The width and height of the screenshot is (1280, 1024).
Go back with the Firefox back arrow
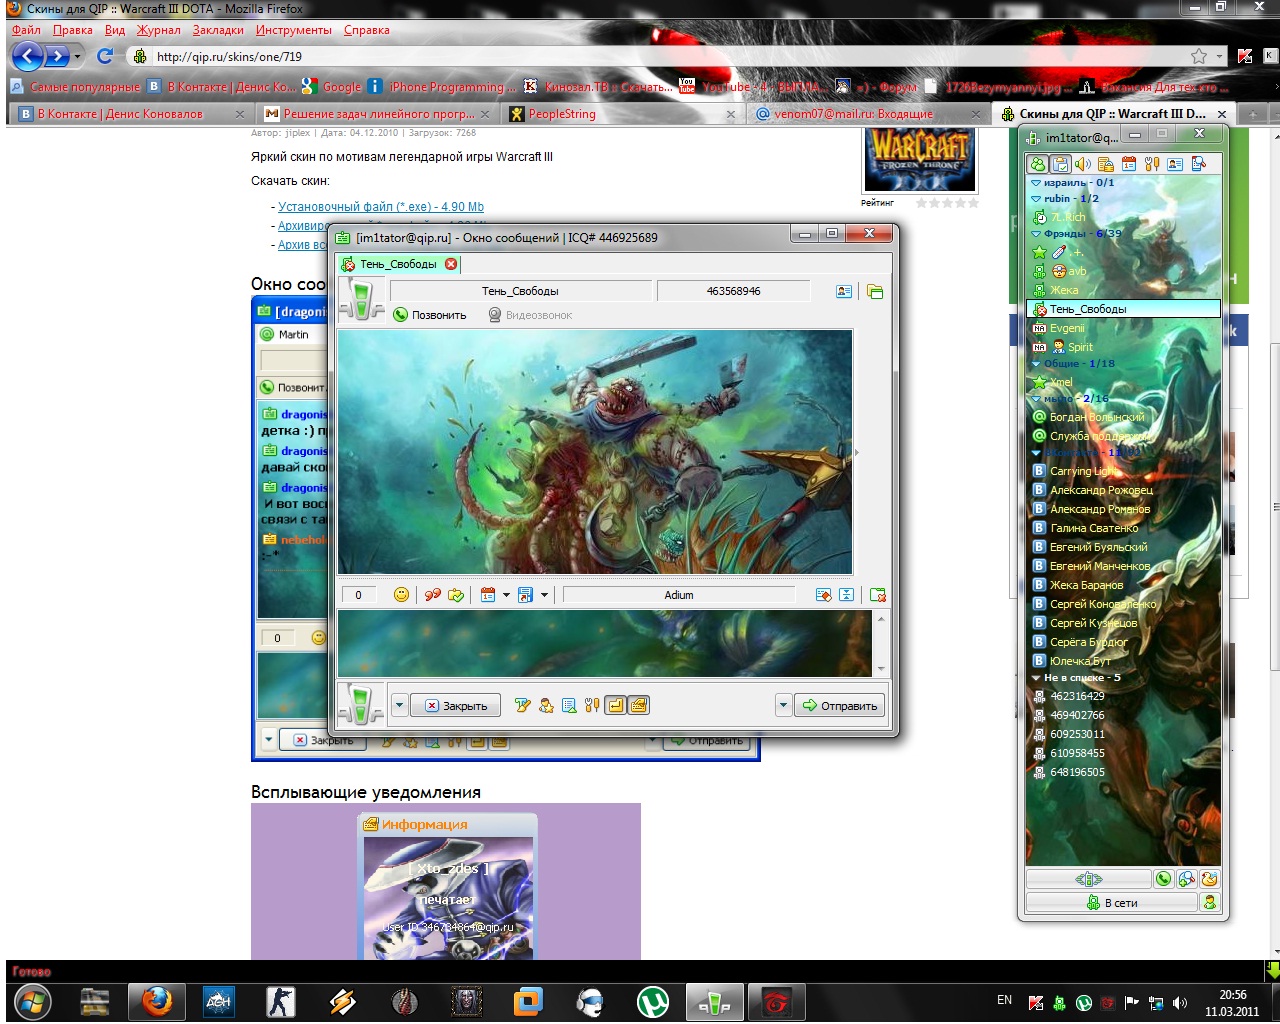[x=27, y=56]
